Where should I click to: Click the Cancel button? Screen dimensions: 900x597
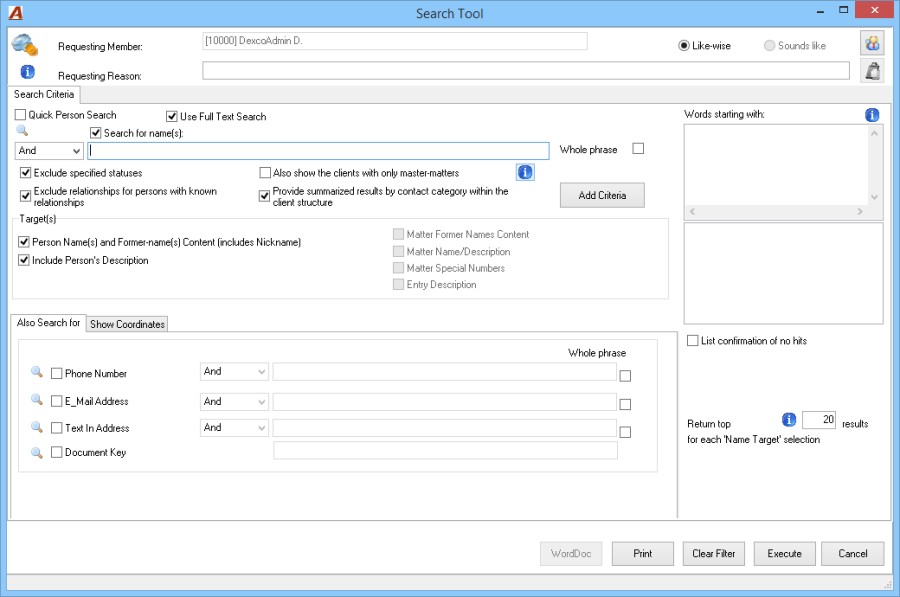coord(853,553)
